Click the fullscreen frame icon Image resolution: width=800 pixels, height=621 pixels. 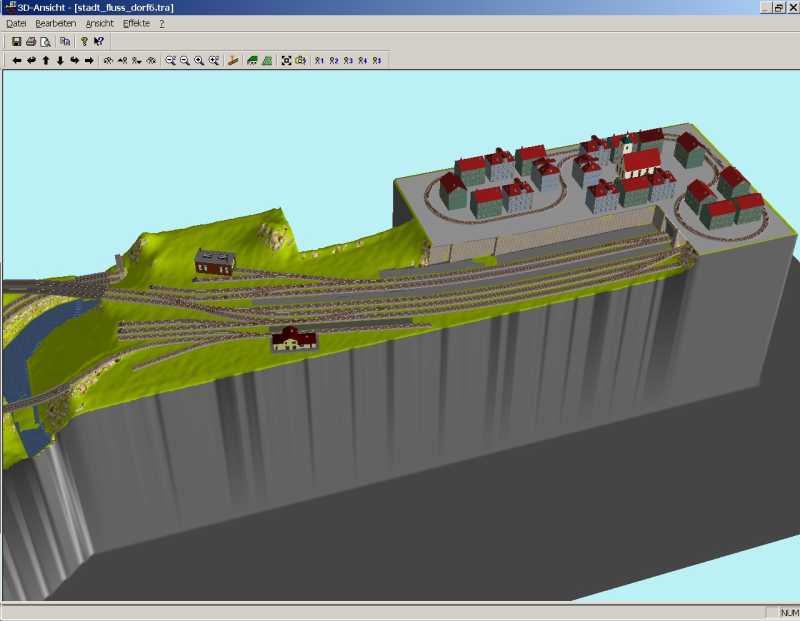[x=286, y=61]
